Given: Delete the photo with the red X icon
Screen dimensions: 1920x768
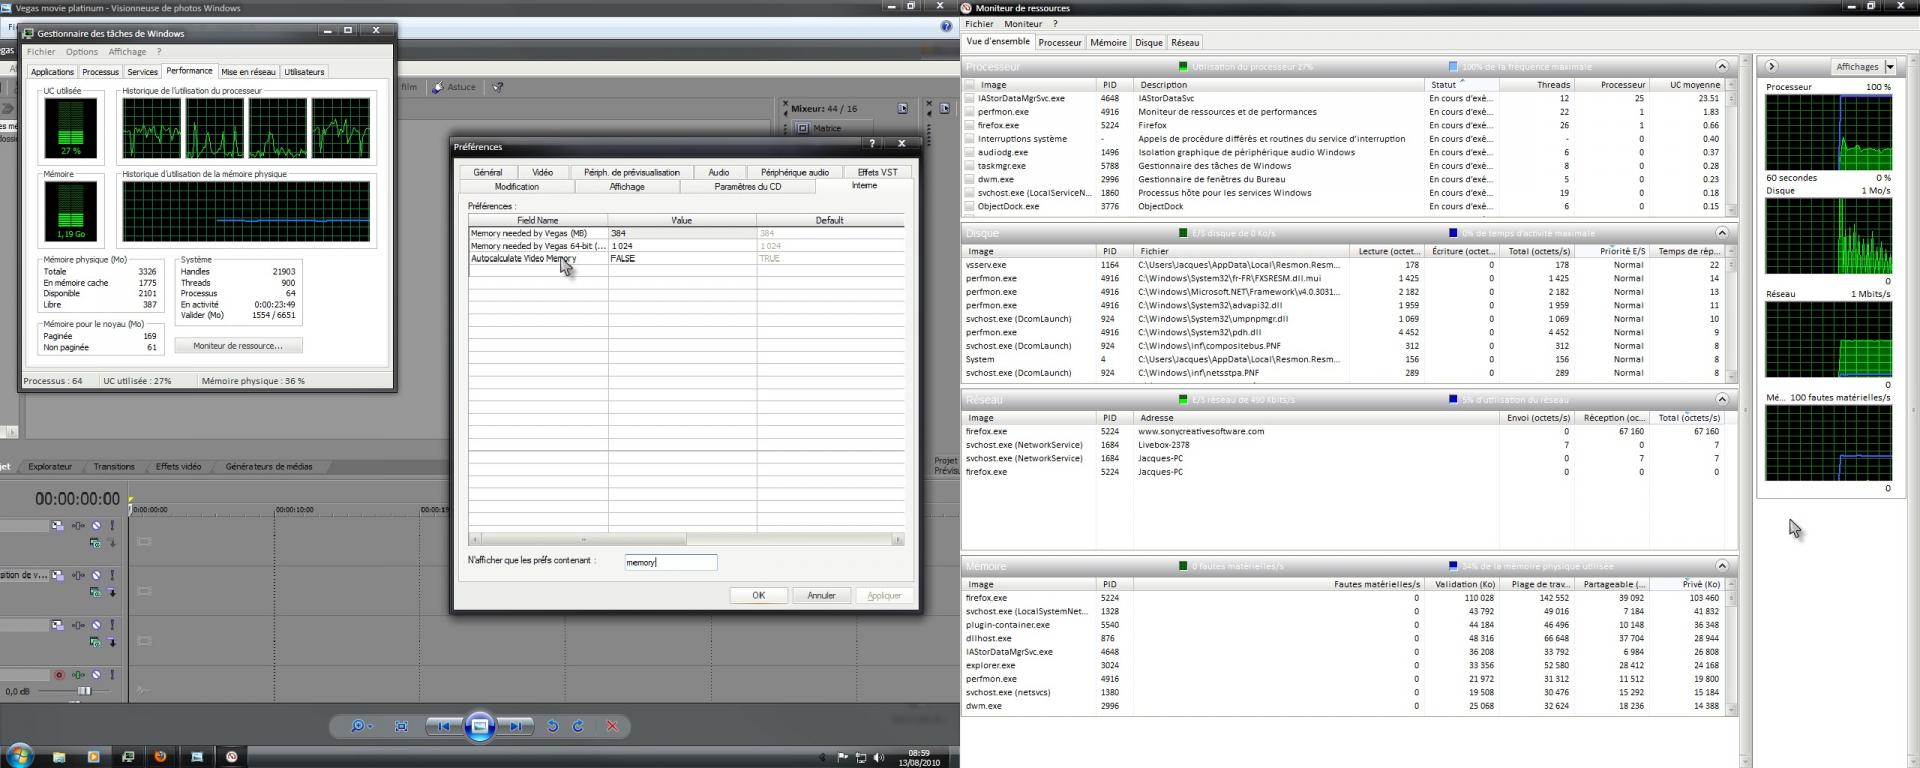Looking at the screenshot, I should [612, 726].
